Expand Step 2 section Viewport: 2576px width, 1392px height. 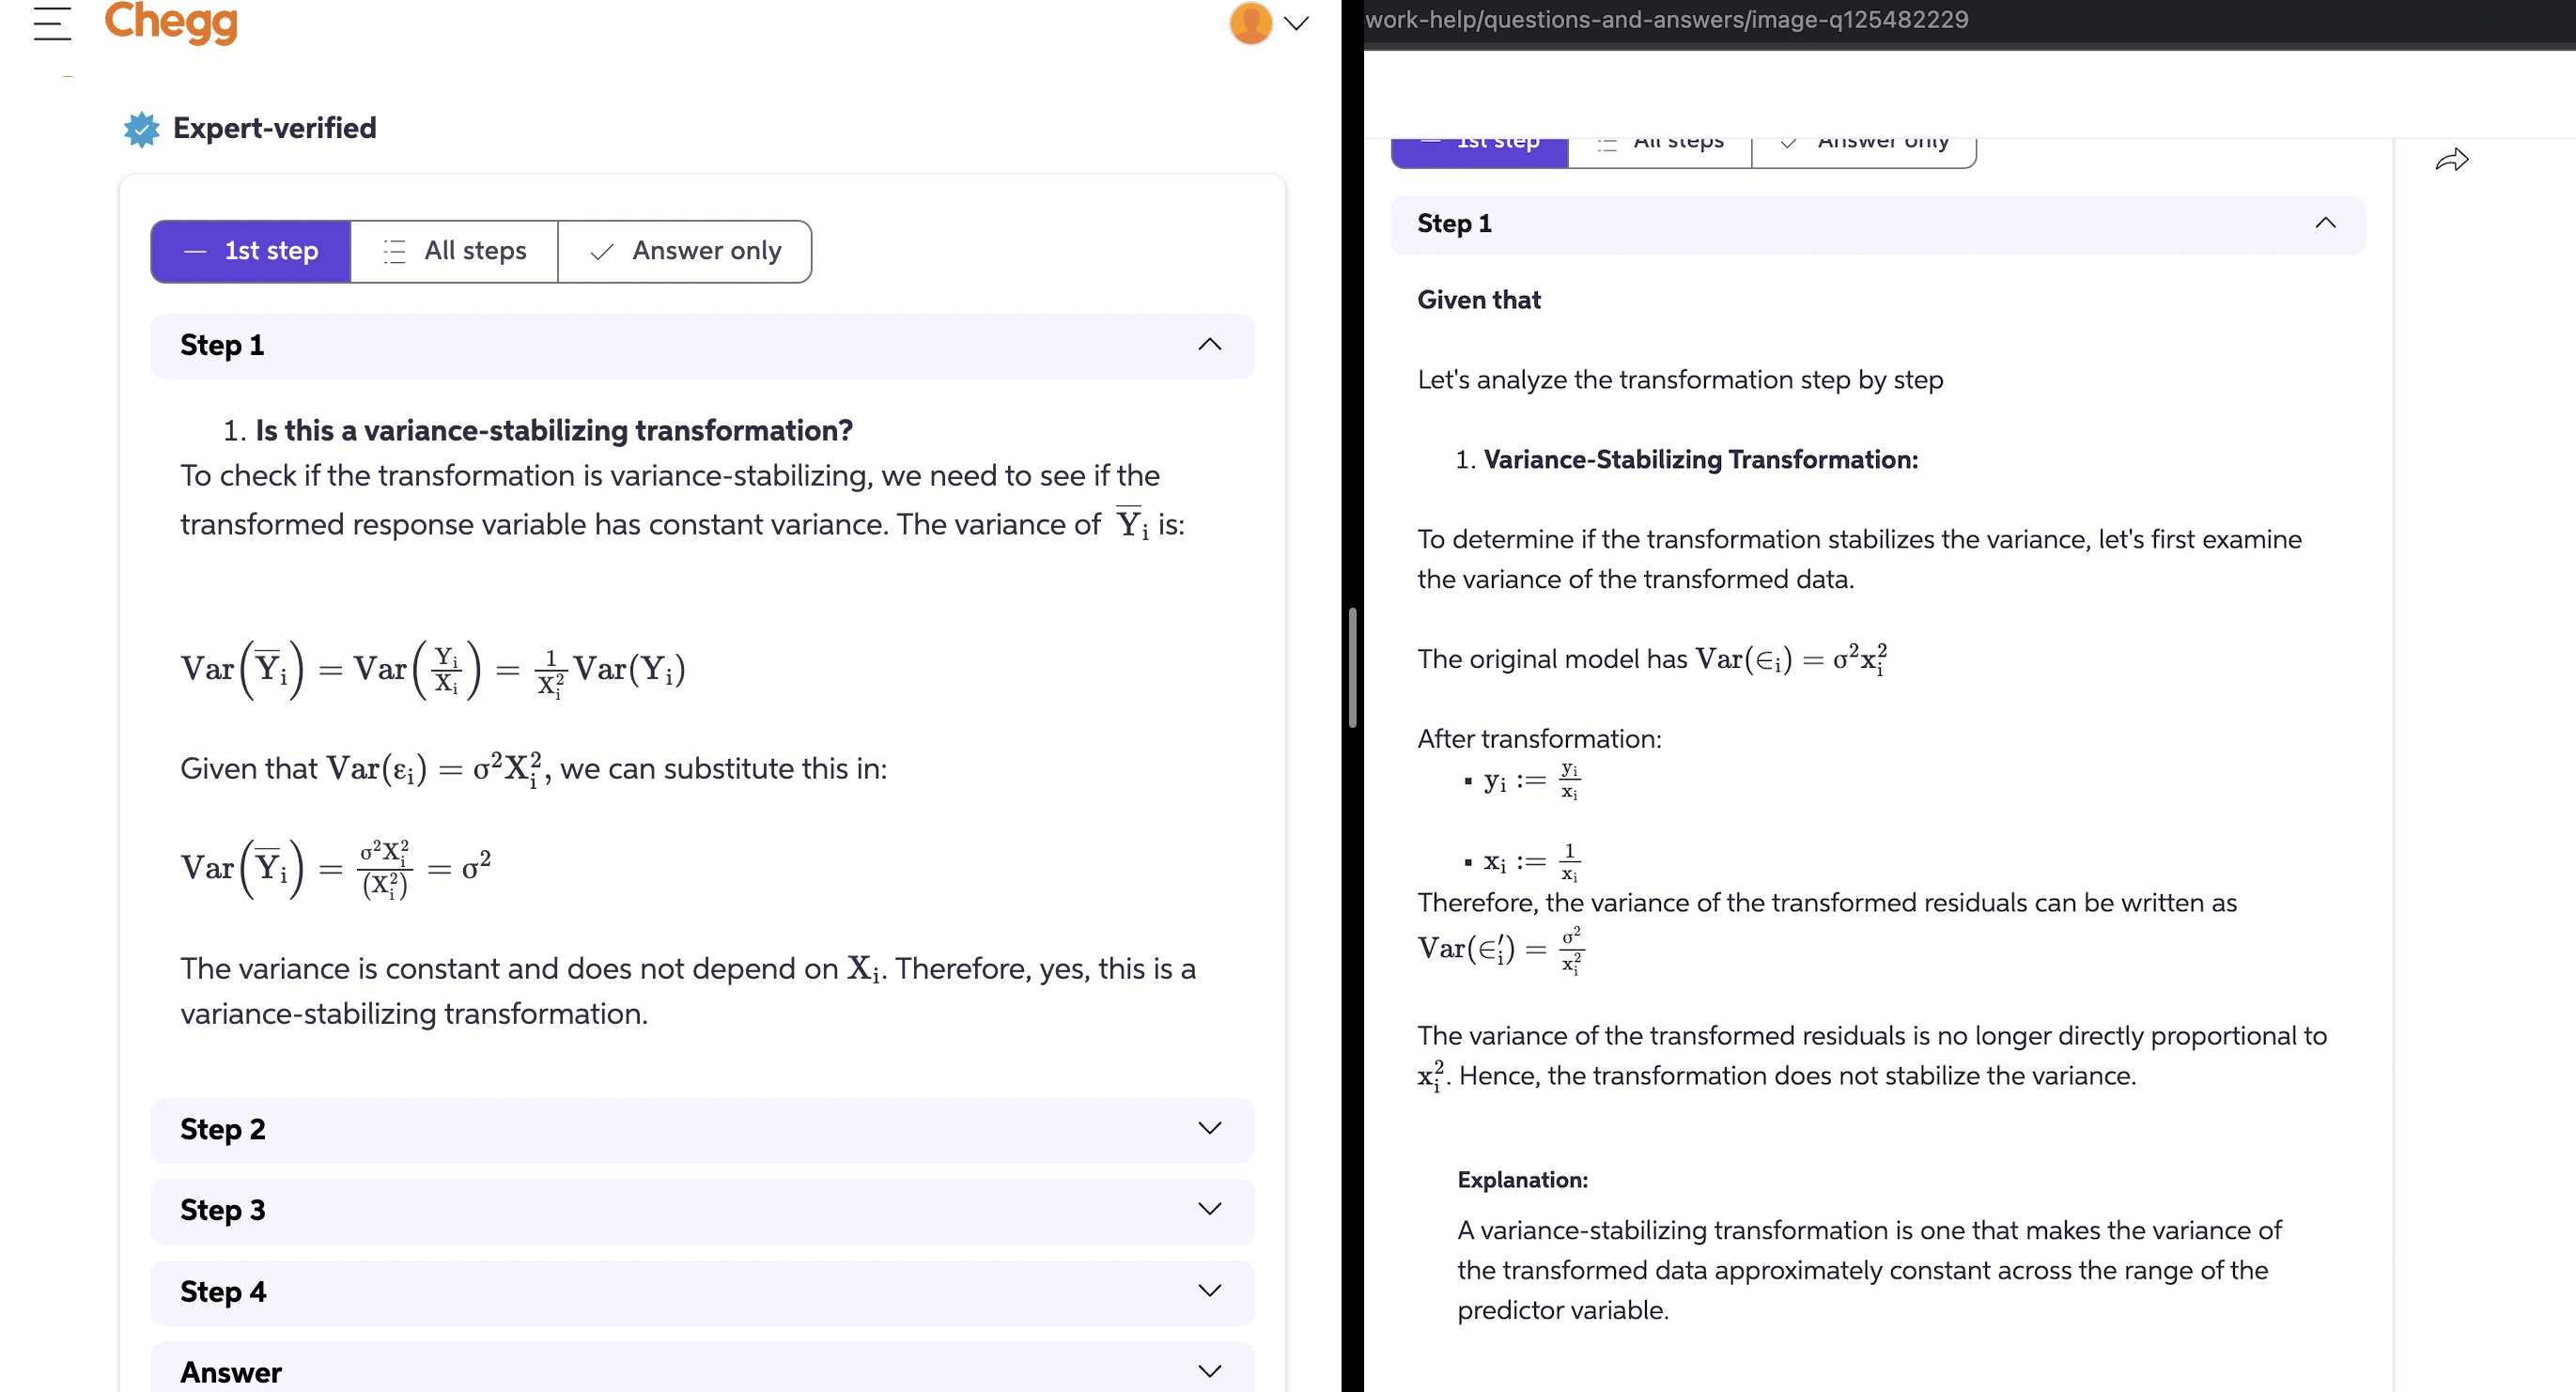click(702, 1130)
